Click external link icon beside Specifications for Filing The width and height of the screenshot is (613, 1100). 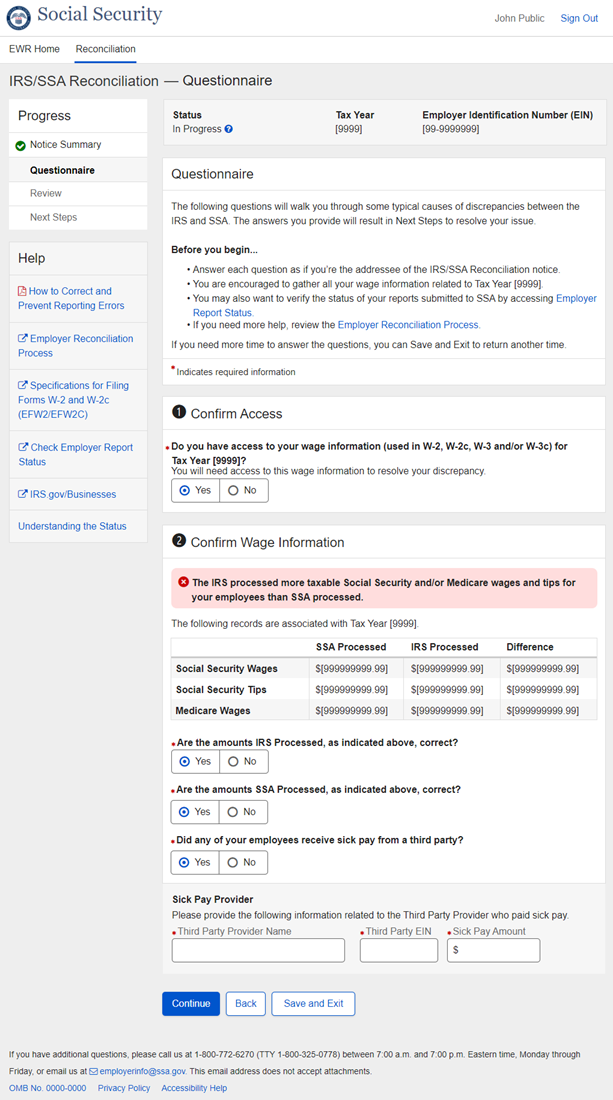click(22, 386)
